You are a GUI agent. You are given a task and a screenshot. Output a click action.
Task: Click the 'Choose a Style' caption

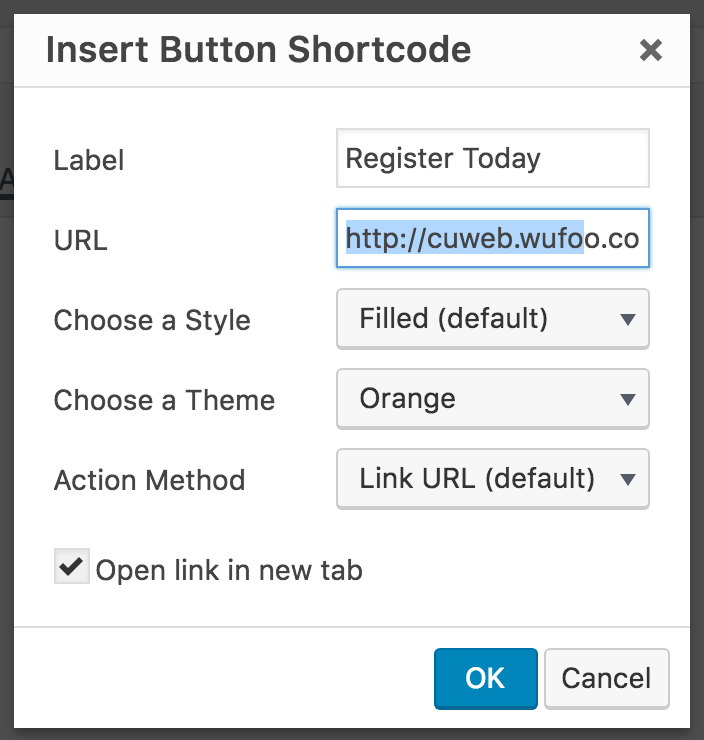(152, 320)
